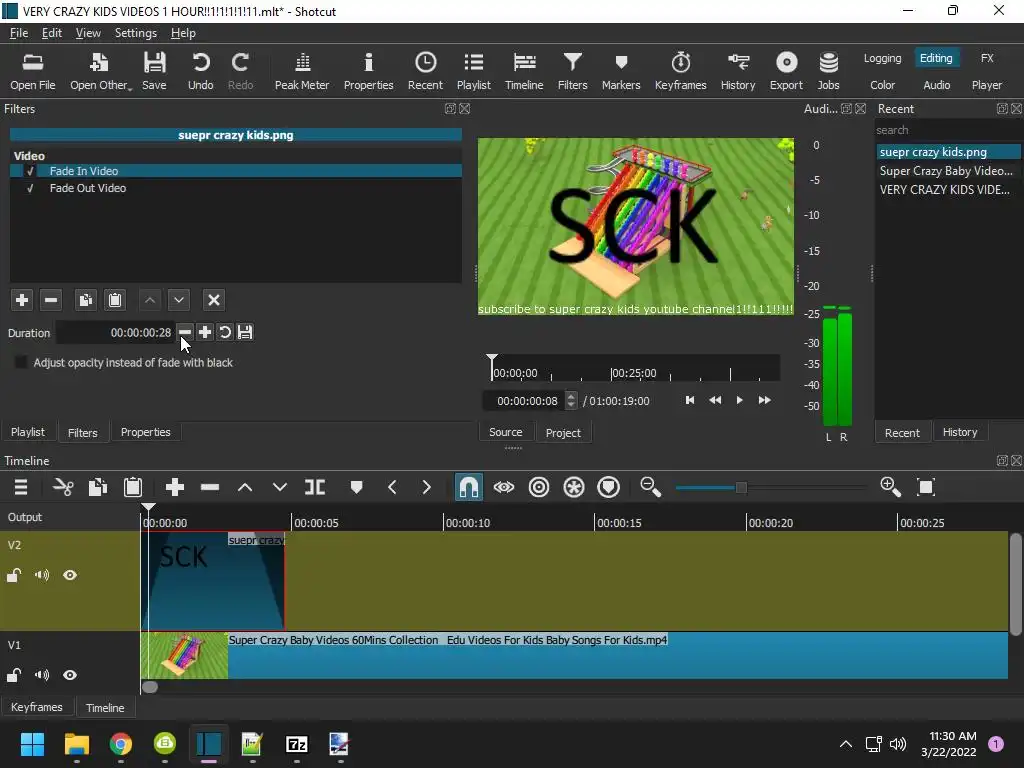Open the View menu
This screenshot has width=1024, height=768.
pyautogui.click(x=88, y=33)
